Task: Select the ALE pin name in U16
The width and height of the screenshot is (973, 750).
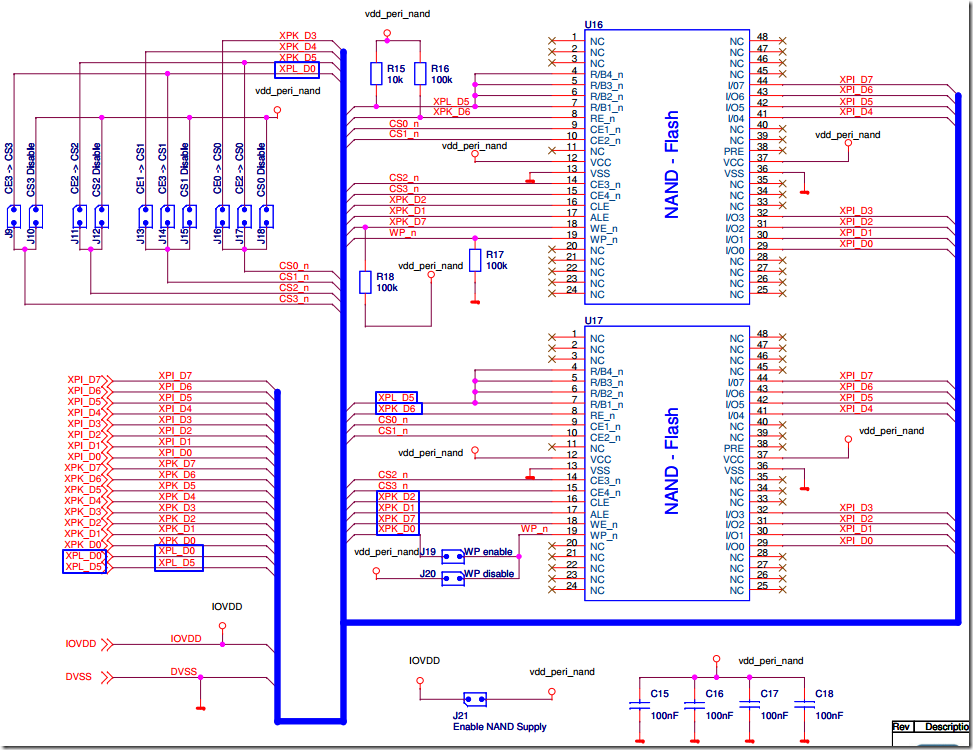Action: click(x=599, y=218)
